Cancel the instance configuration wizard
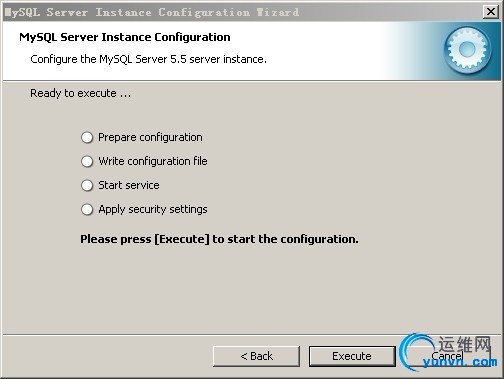504x379 pixels. (x=448, y=356)
